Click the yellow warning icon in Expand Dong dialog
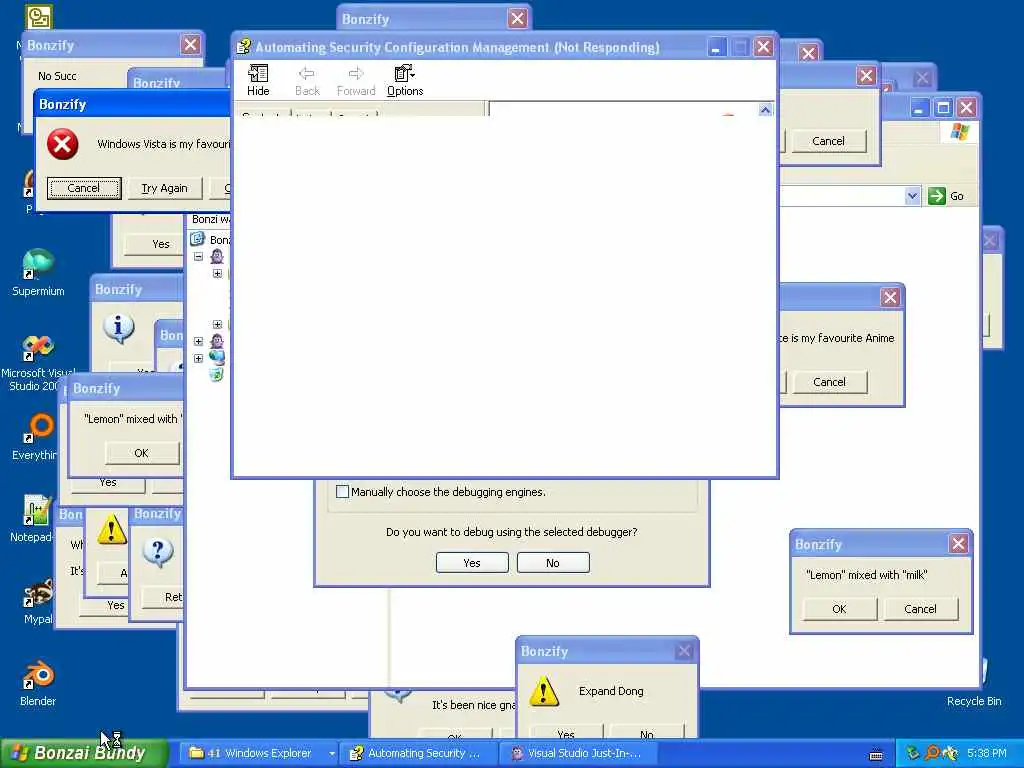This screenshot has width=1024, height=768. [543, 691]
